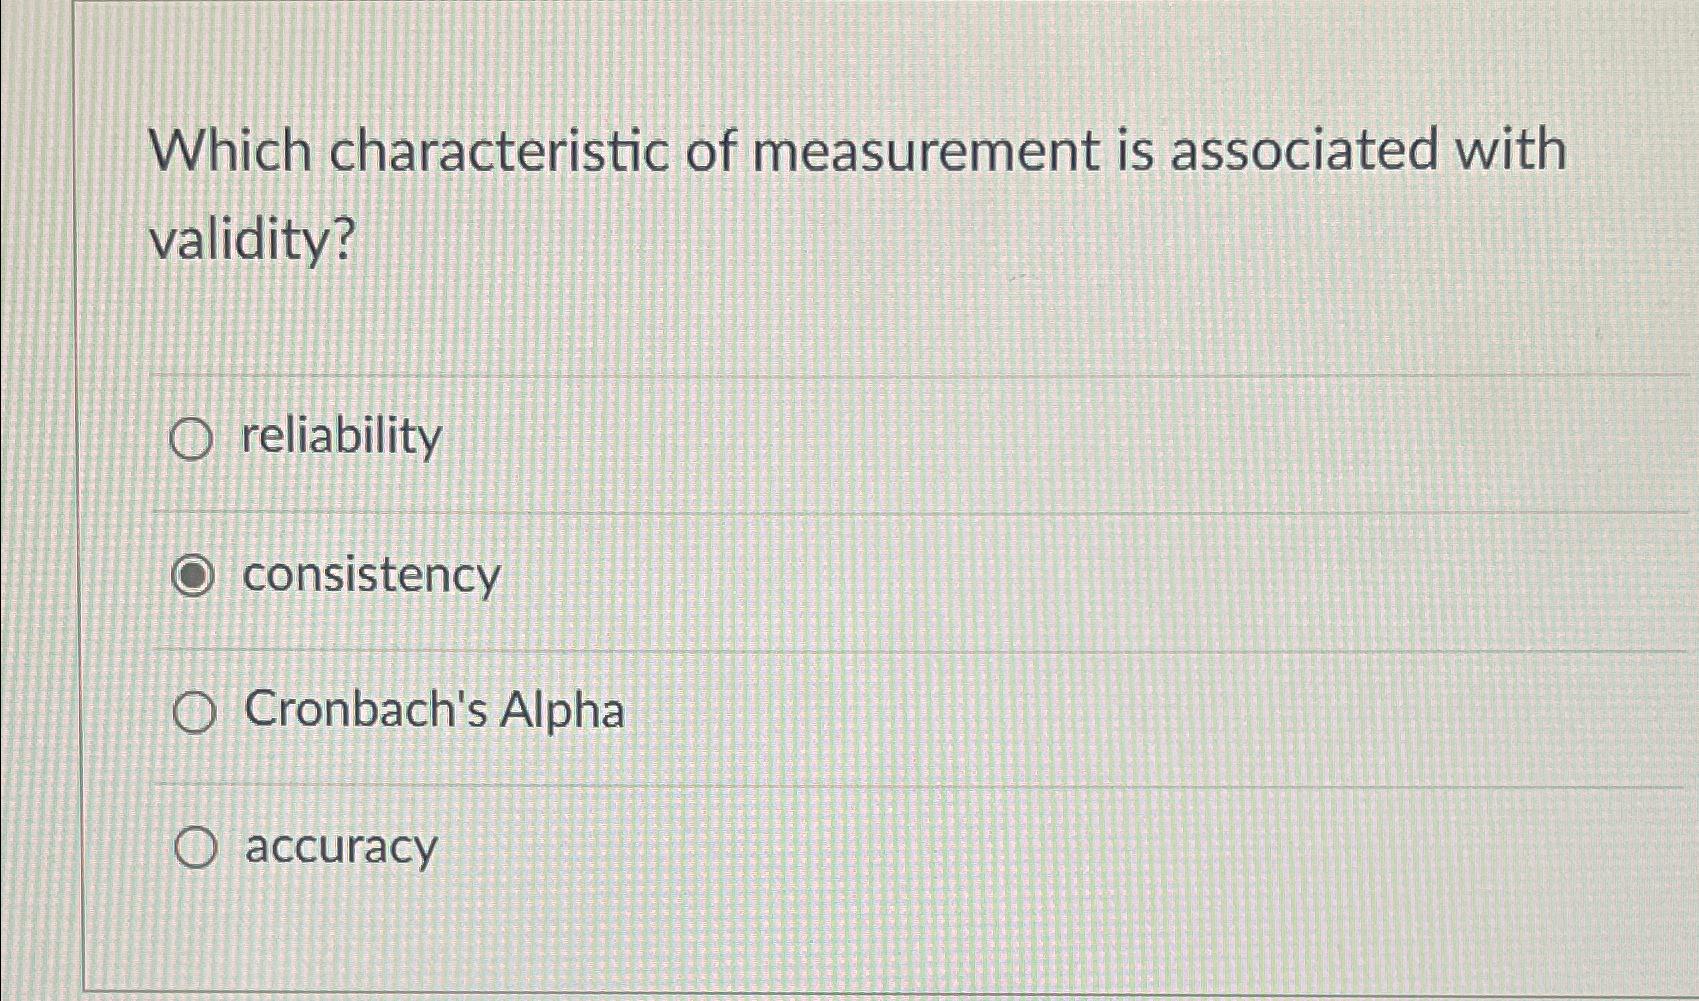Image resolution: width=1699 pixels, height=1001 pixels.
Task: Click the consistency answer text
Action: click(370, 575)
